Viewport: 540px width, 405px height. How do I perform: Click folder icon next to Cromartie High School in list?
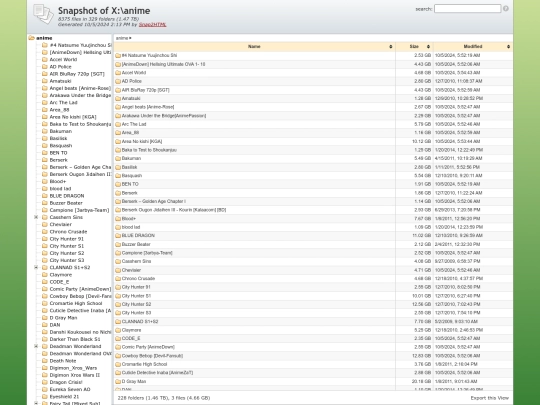click(x=118, y=364)
